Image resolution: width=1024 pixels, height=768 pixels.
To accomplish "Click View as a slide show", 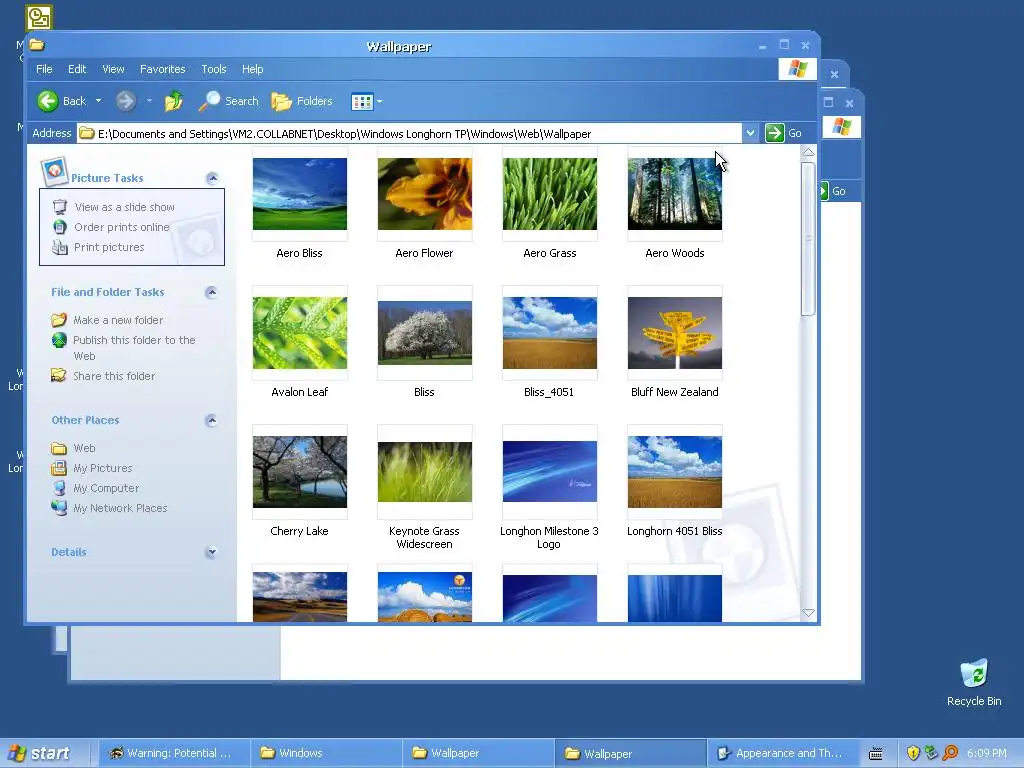I will 124,207.
